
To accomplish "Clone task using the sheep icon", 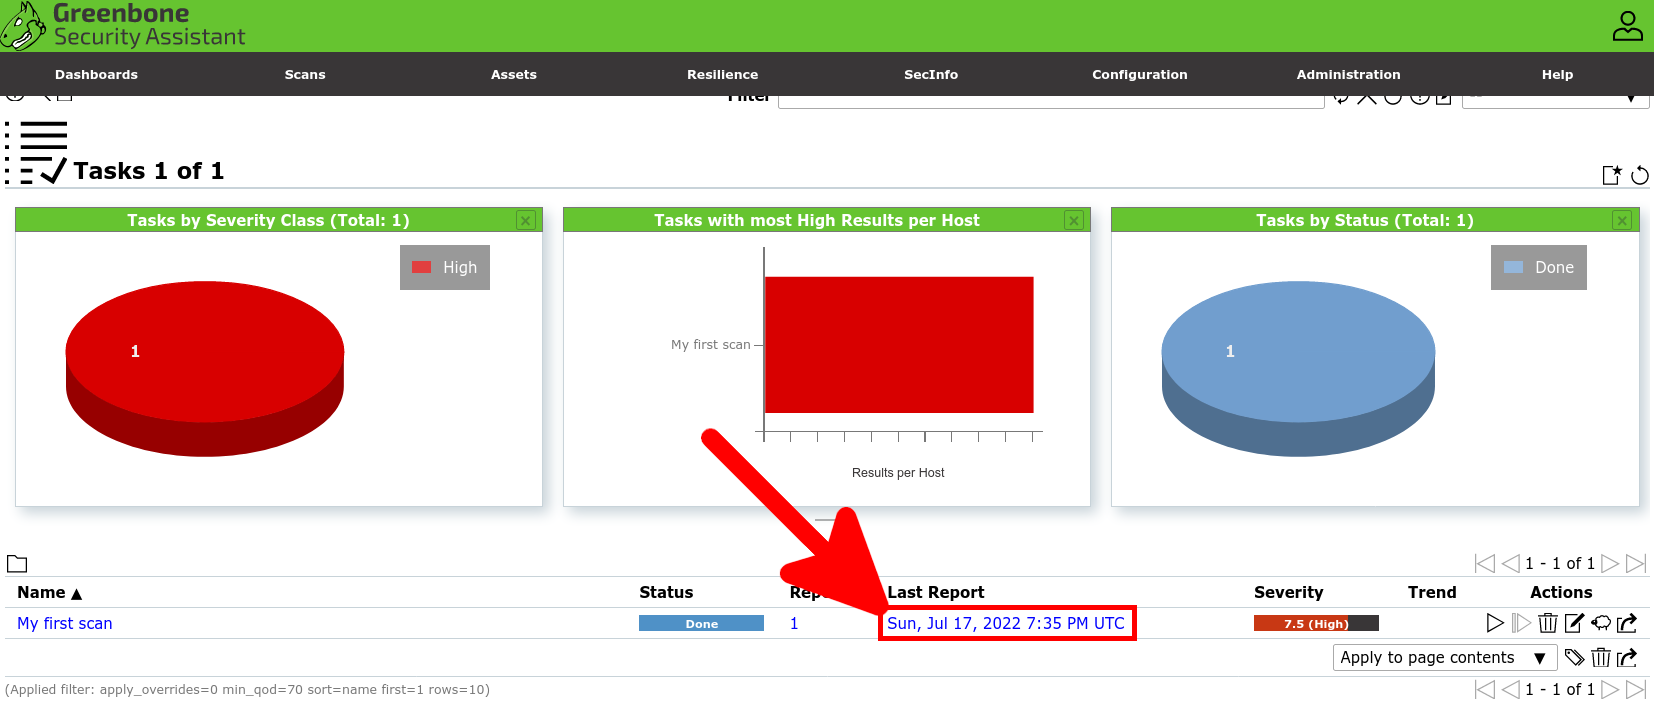I will (x=1601, y=623).
